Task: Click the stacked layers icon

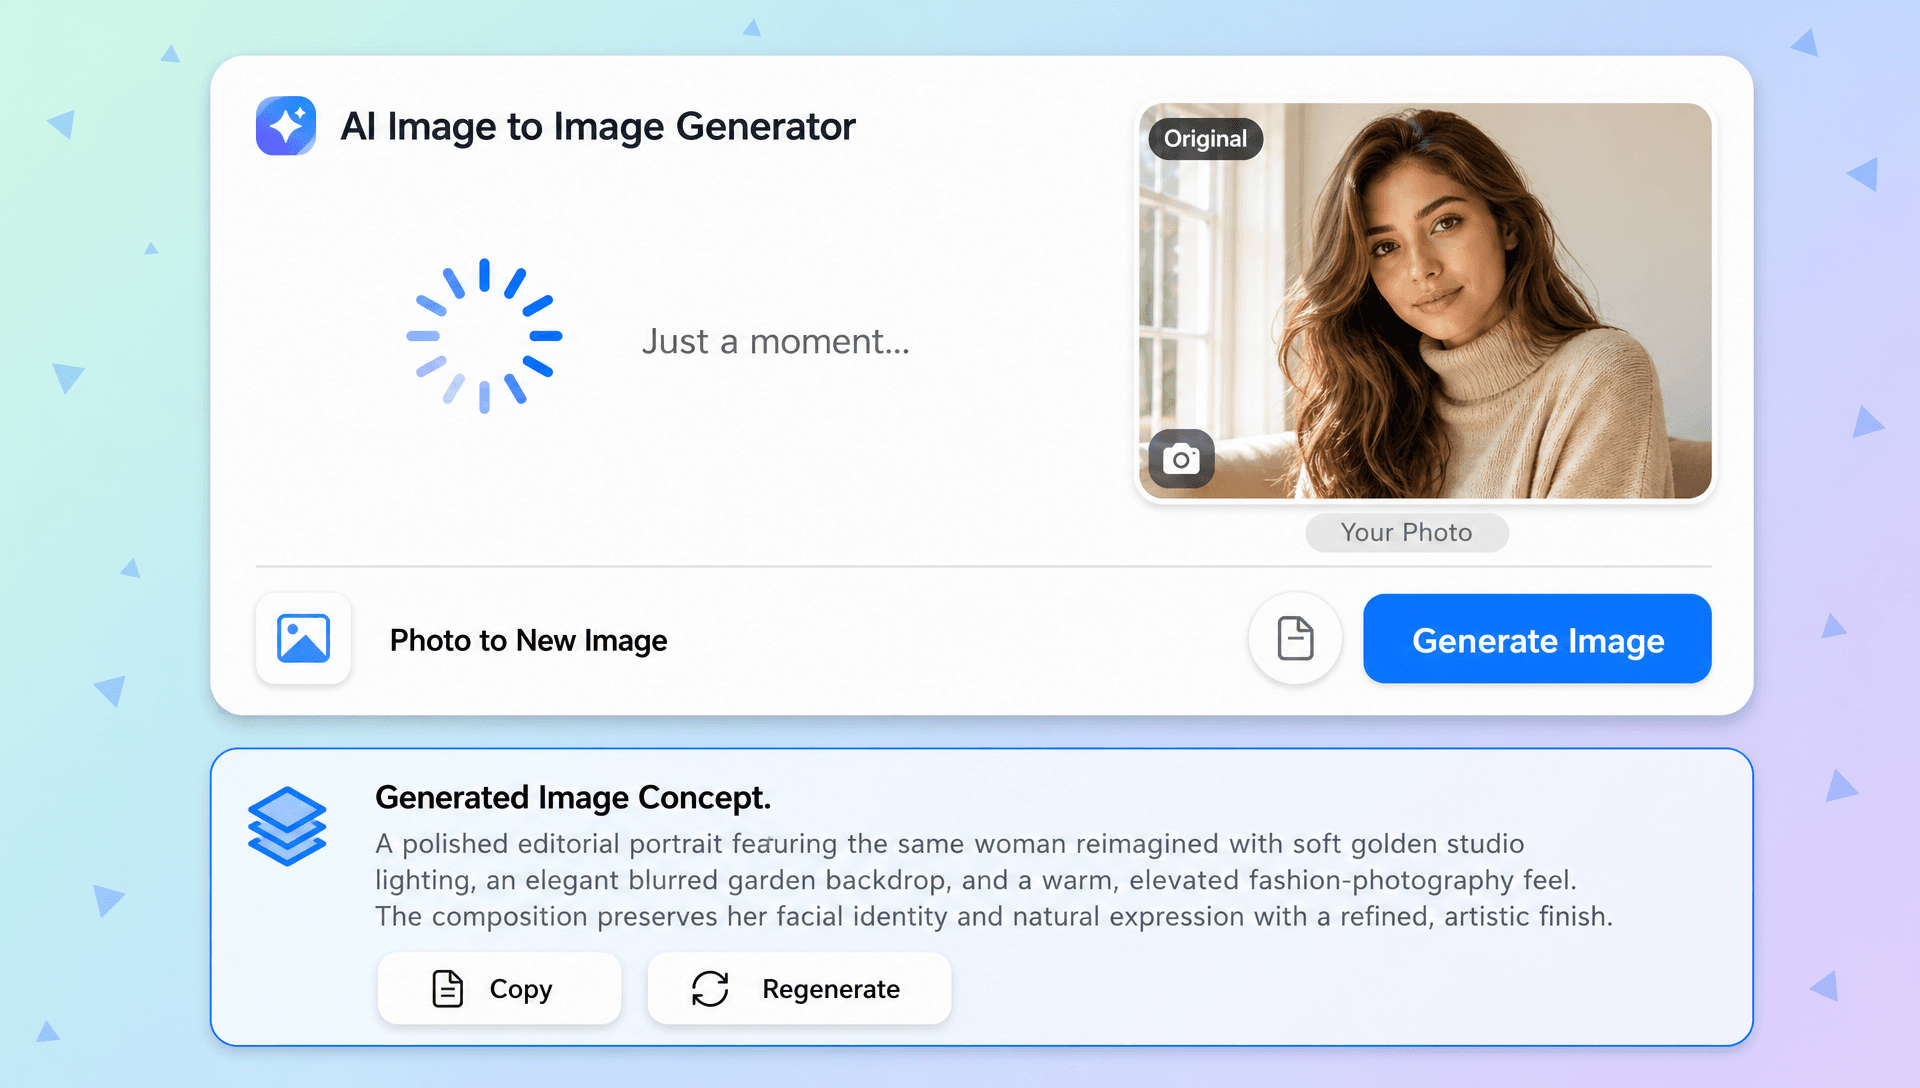Action: pos(287,826)
